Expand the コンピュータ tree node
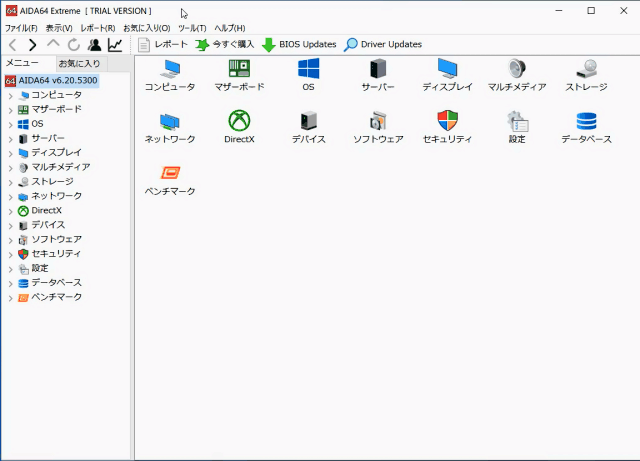The image size is (640, 461). click(x=11, y=96)
